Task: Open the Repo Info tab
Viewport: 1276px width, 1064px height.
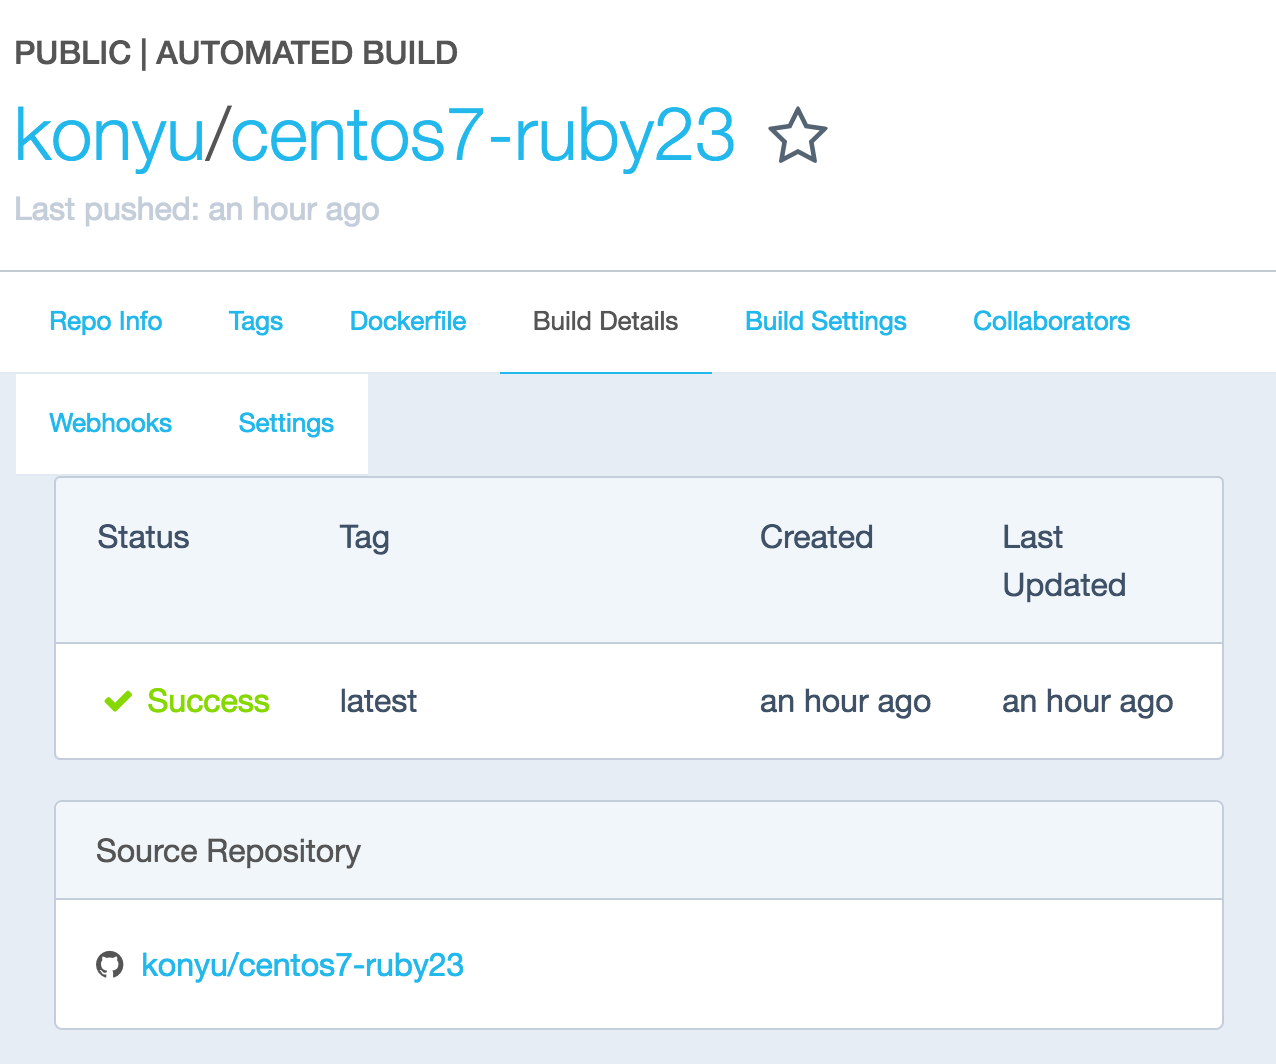Action: pyautogui.click(x=105, y=321)
